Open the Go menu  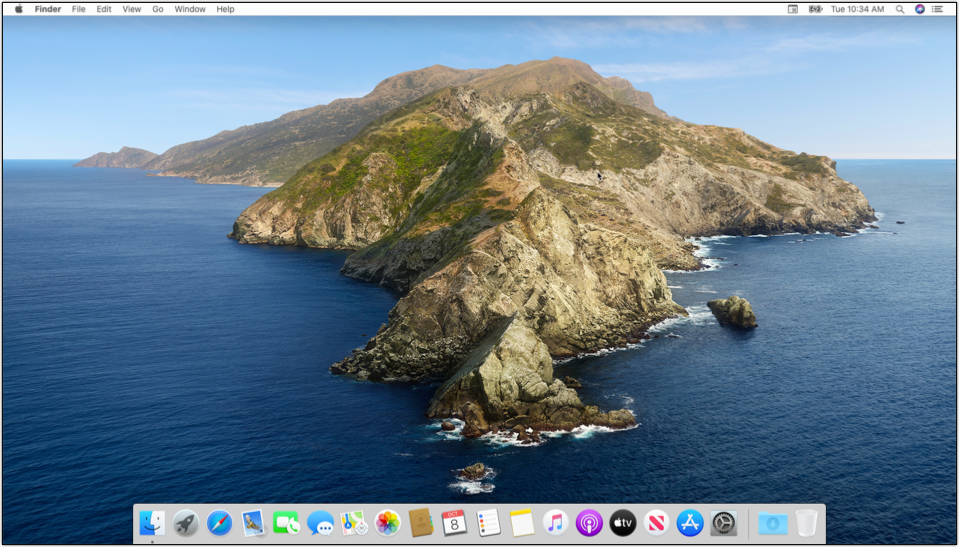tap(158, 9)
